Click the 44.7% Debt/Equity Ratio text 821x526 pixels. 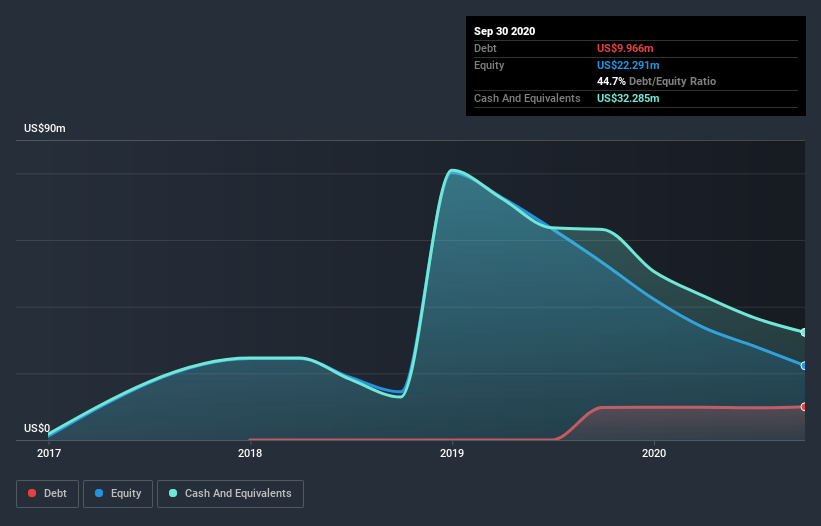point(657,82)
